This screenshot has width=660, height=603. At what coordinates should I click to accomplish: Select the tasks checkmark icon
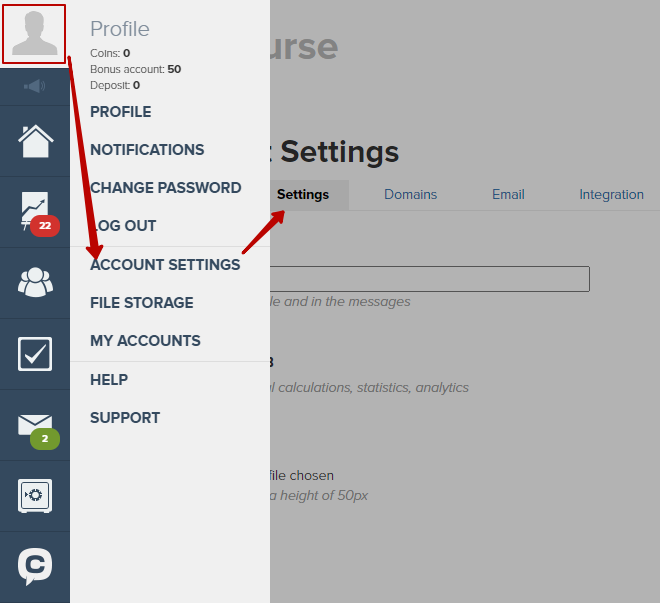coord(35,354)
